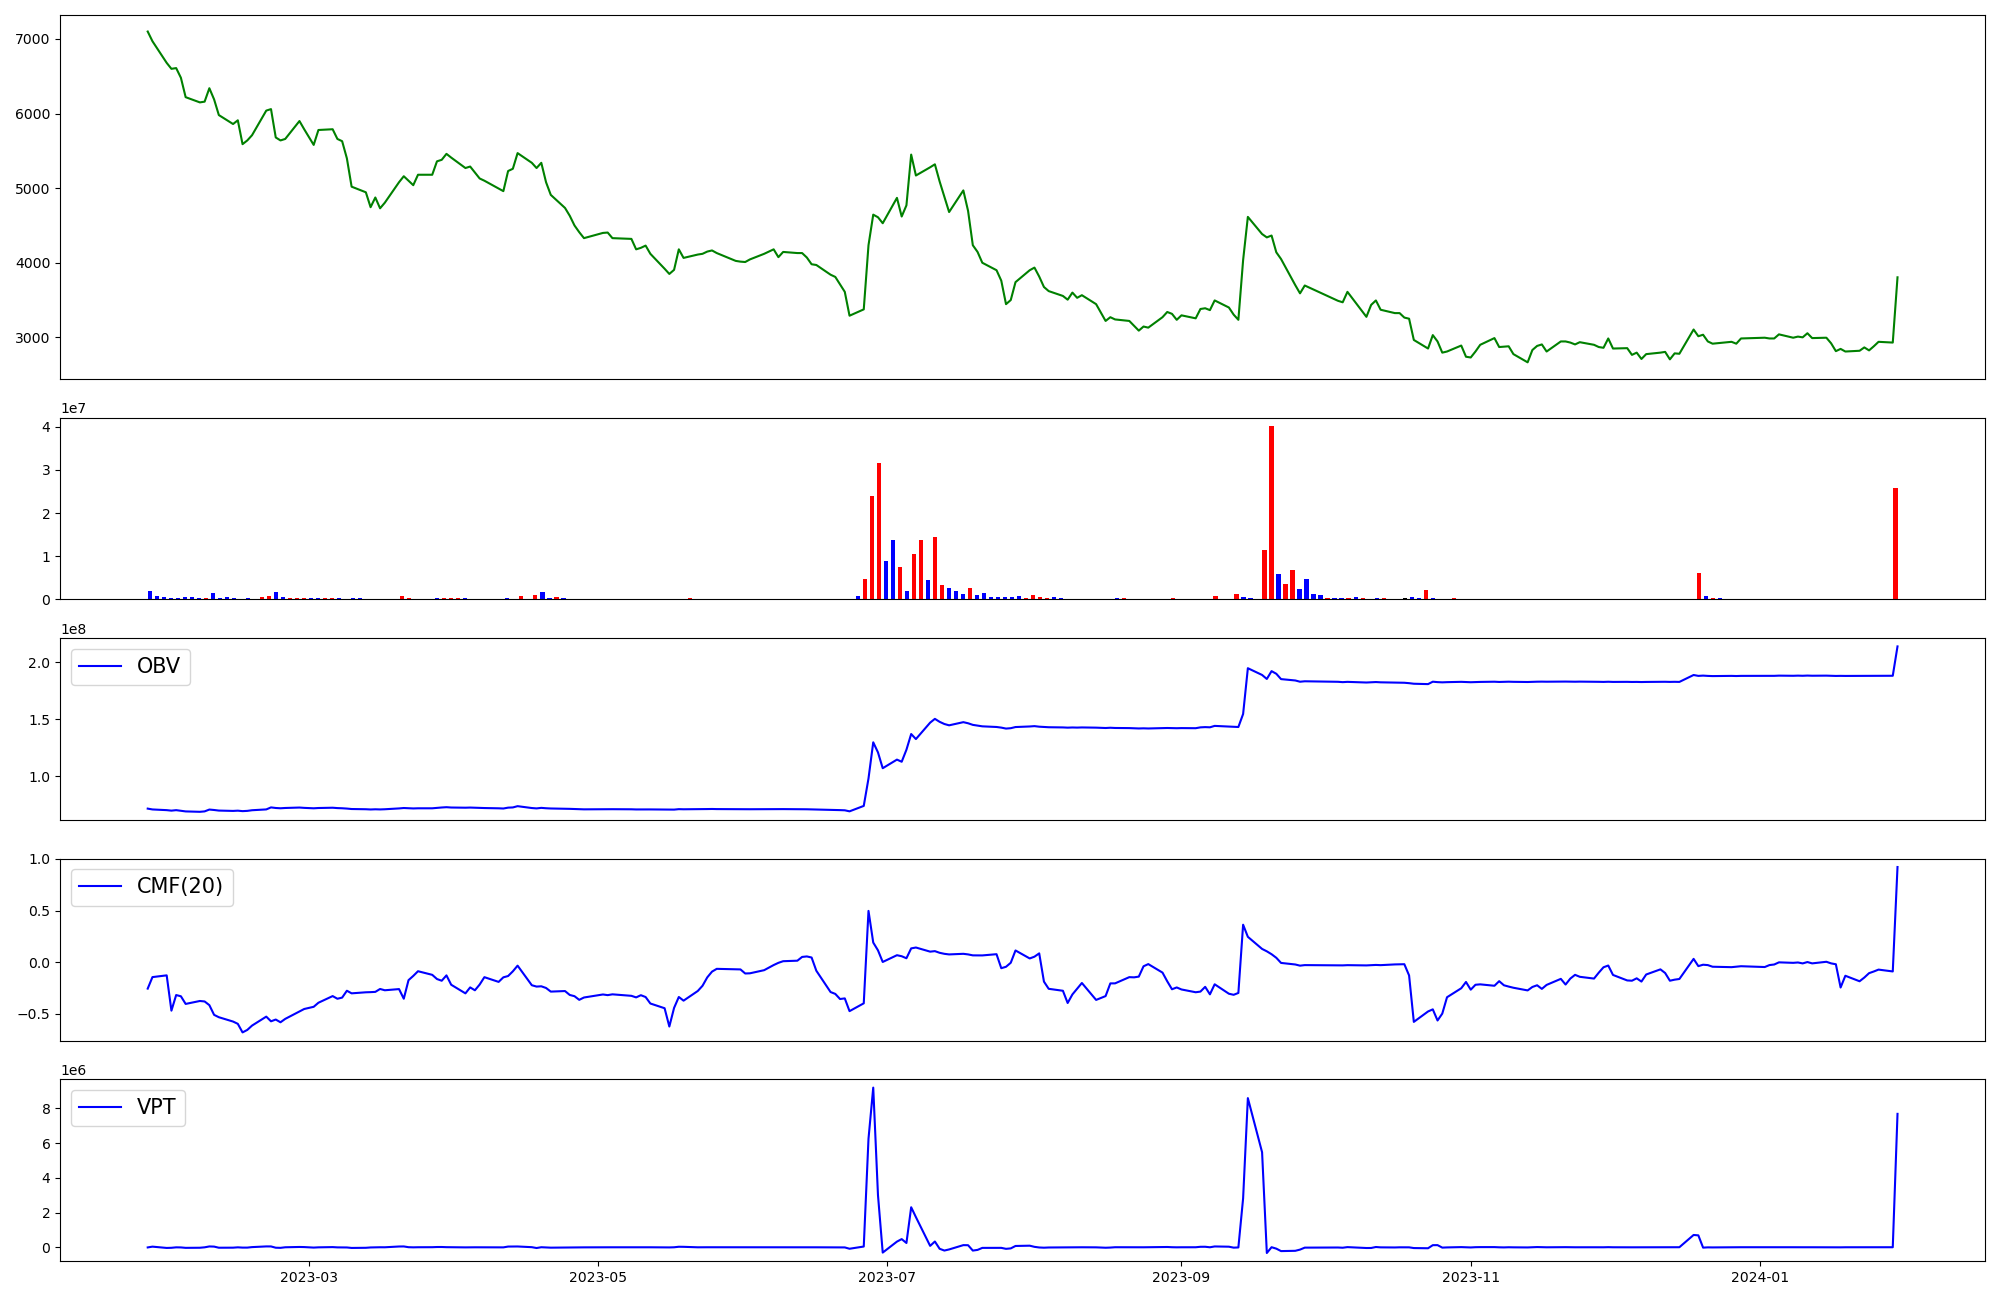
Task: Click the 1e8 scale label above OBV chart
Action: (x=73, y=629)
